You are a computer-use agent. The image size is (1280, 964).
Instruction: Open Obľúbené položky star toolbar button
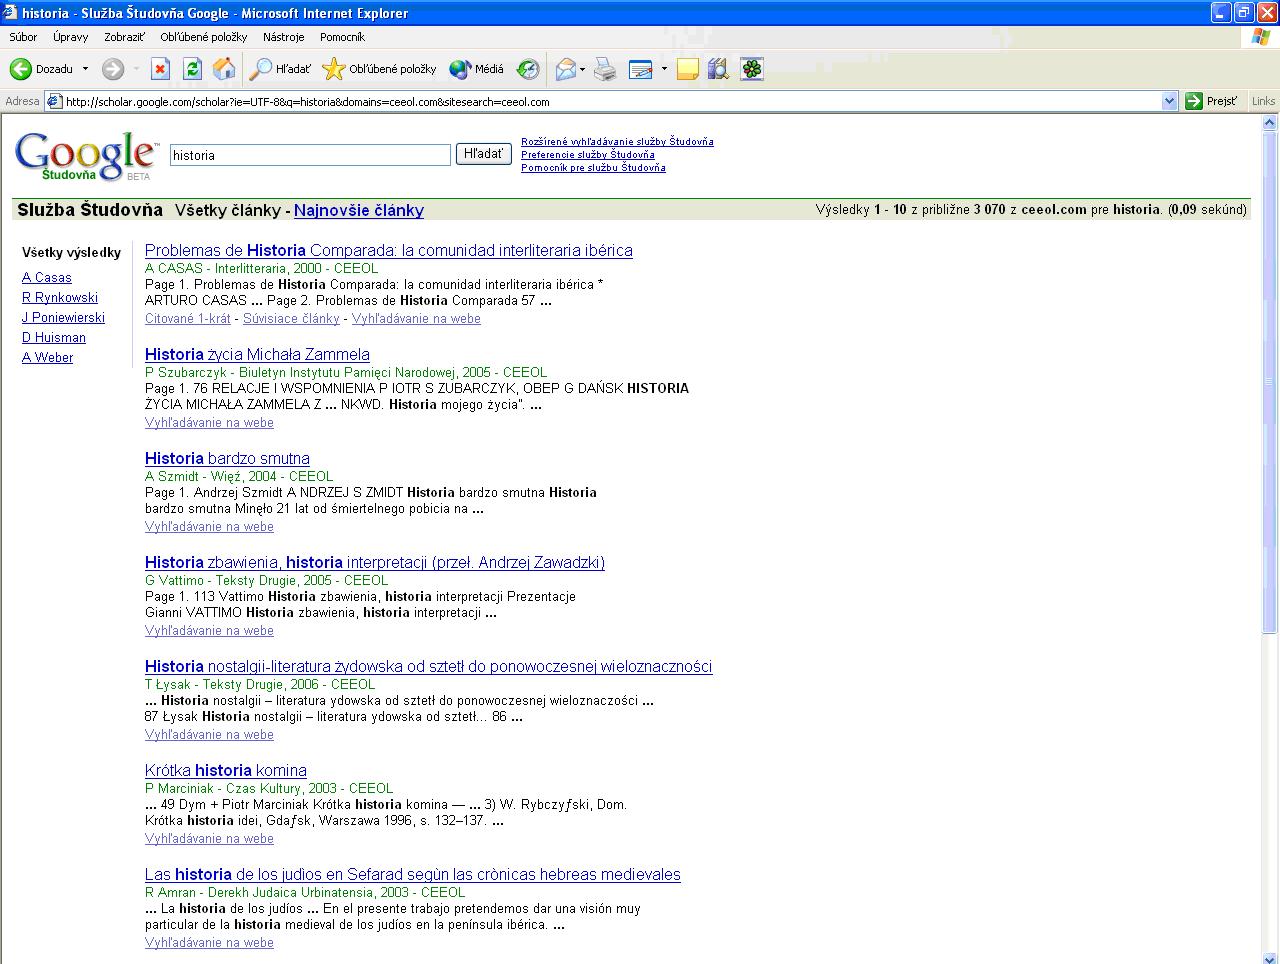point(380,69)
